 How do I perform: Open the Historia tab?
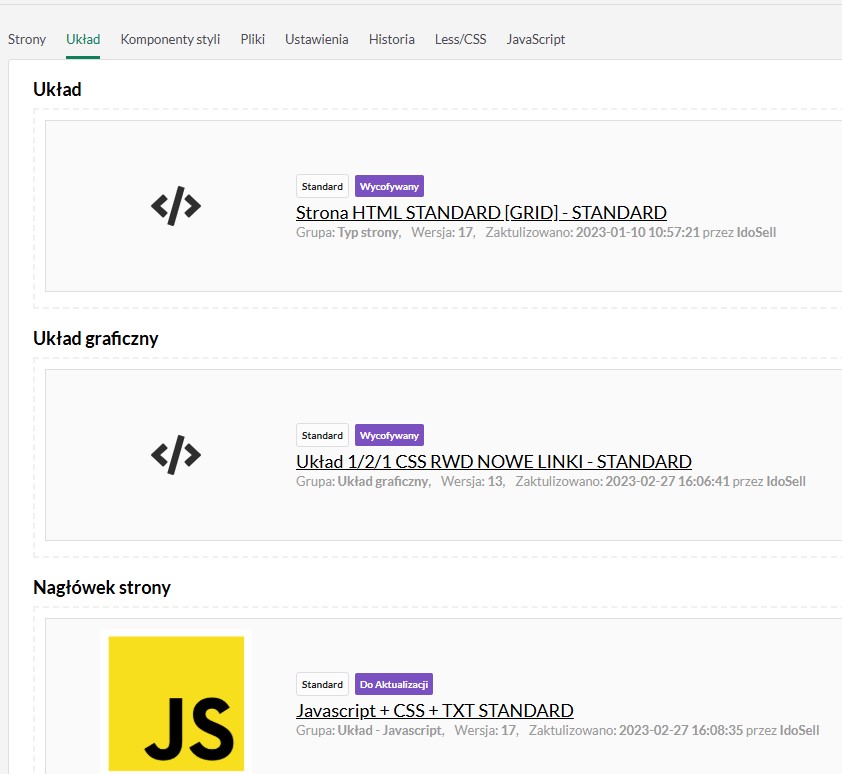pos(391,39)
